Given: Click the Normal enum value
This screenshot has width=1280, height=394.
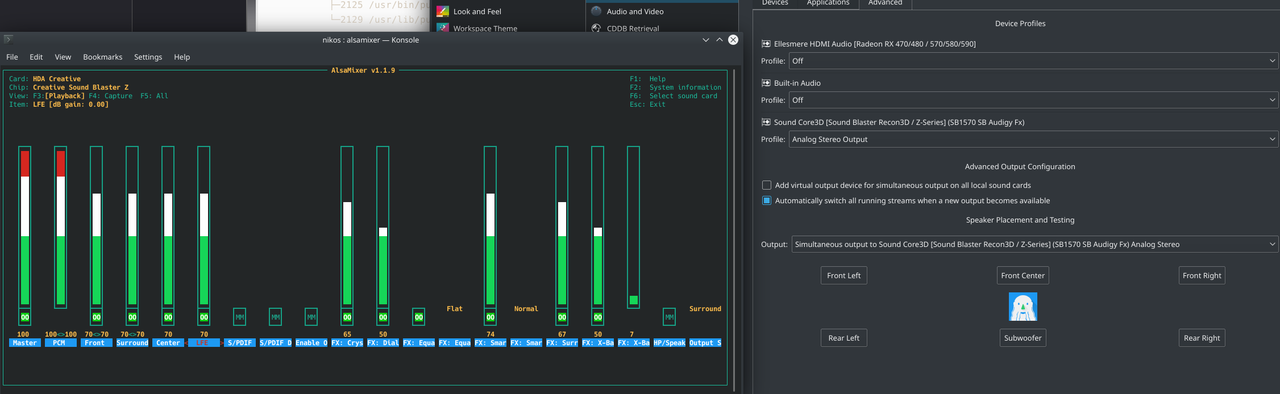Looking at the screenshot, I should (526, 309).
